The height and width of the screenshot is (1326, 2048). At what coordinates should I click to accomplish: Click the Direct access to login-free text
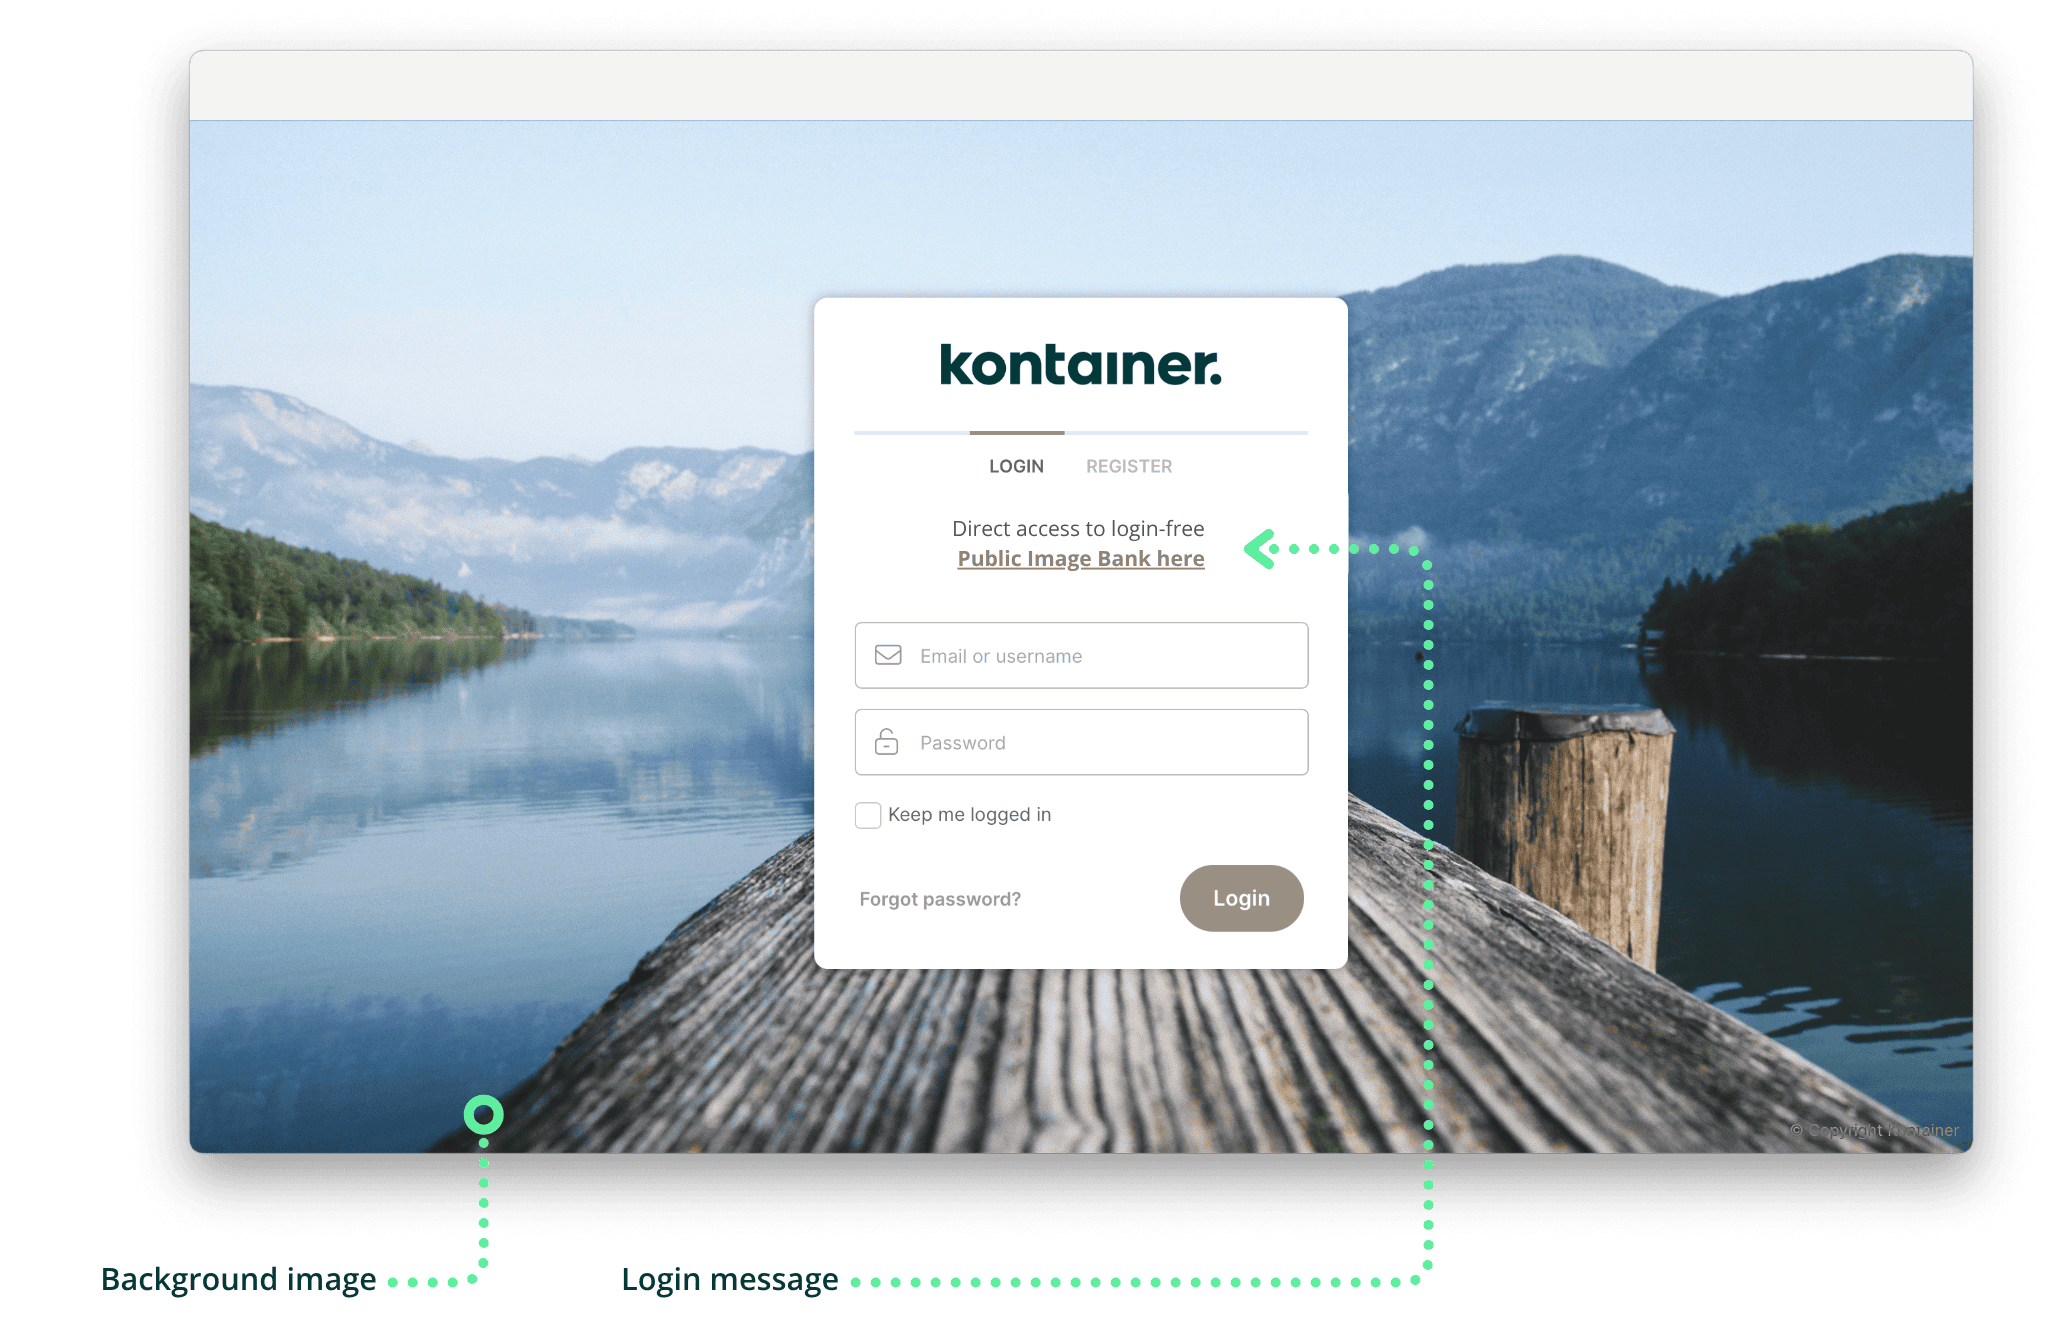(1080, 528)
